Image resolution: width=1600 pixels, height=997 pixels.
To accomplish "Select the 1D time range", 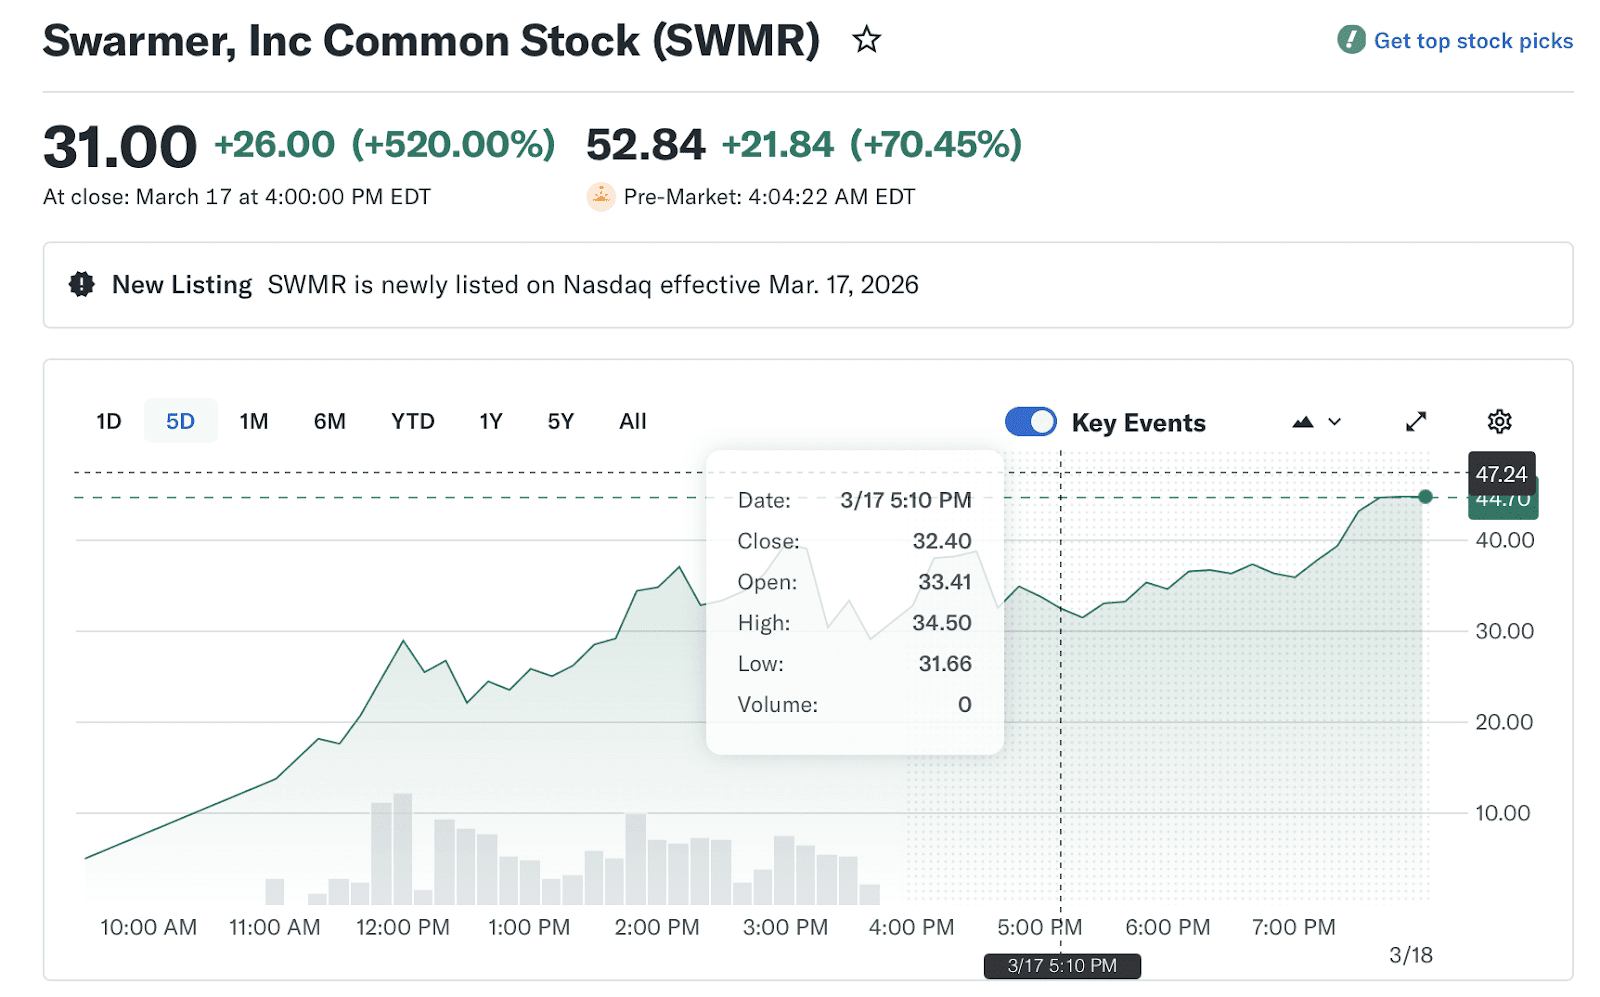I will coord(109,422).
